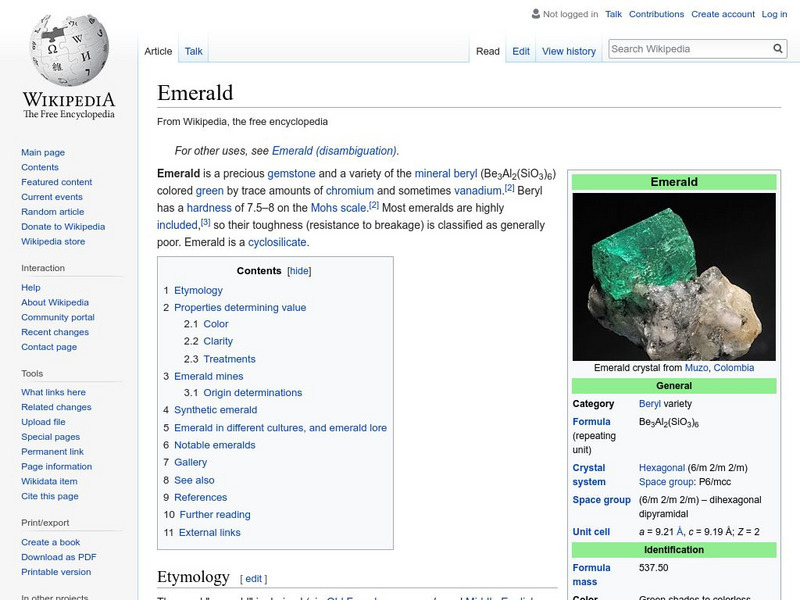Screen dimensions: 800x600
Task: Jump to Notable emeralds section
Action: [215, 445]
